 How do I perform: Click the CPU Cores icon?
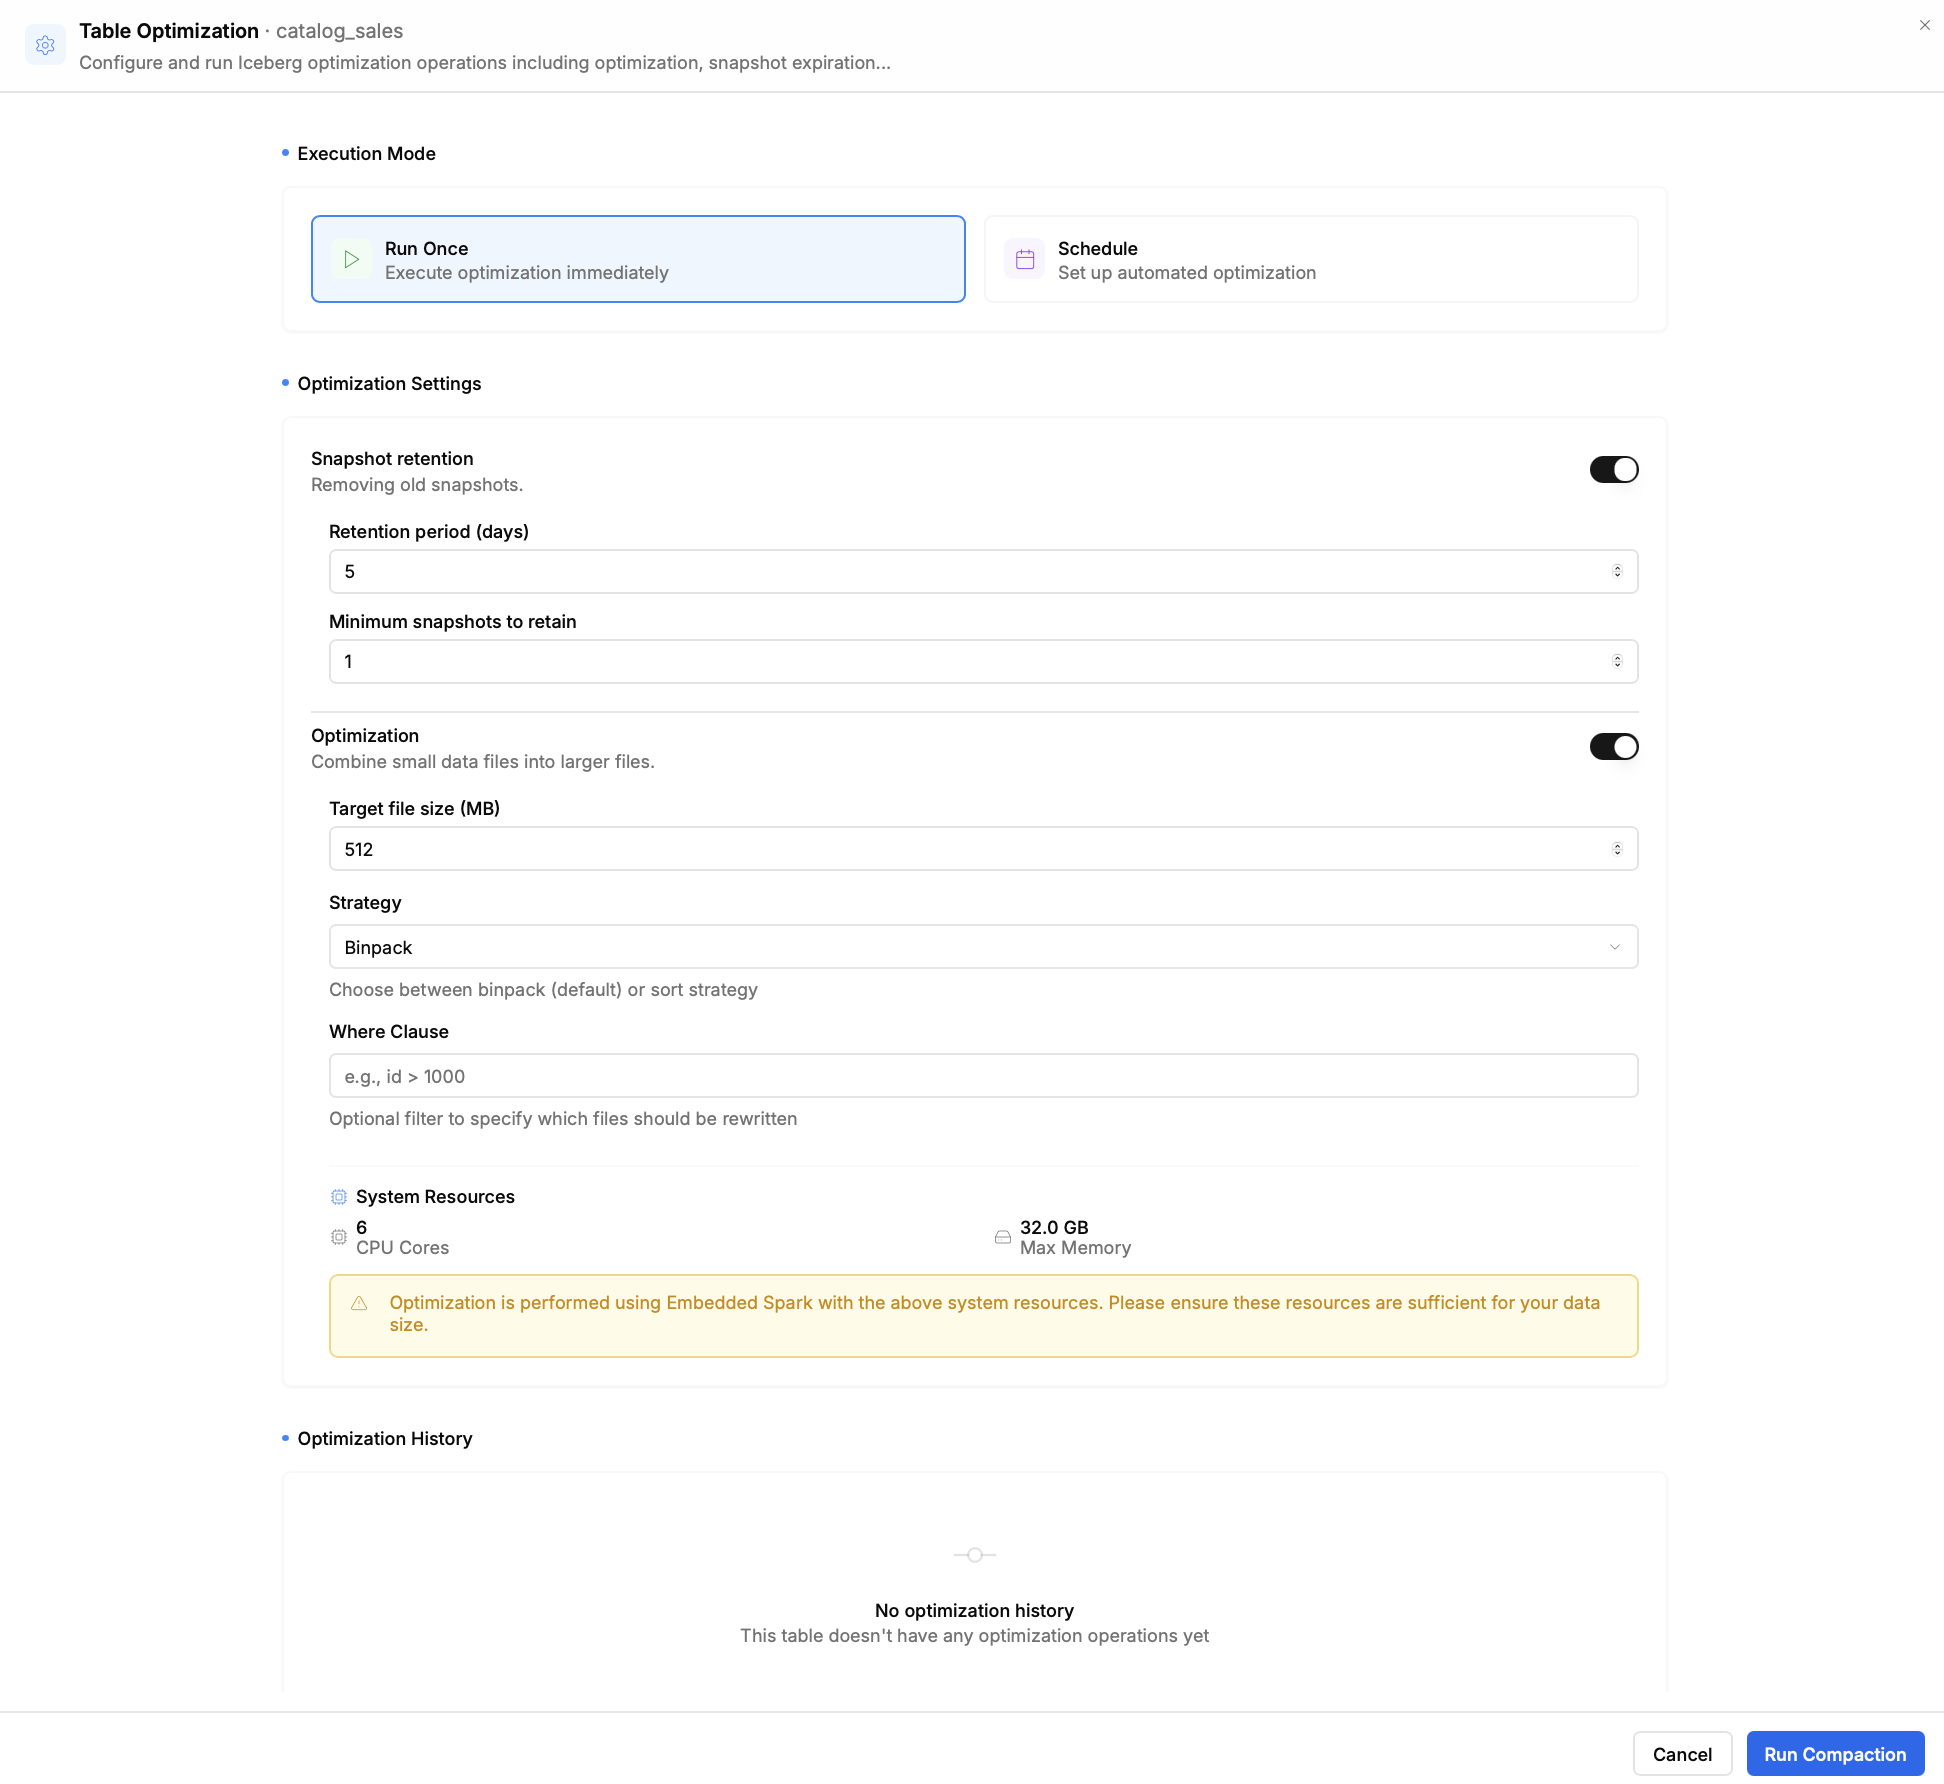pos(339,1237)
